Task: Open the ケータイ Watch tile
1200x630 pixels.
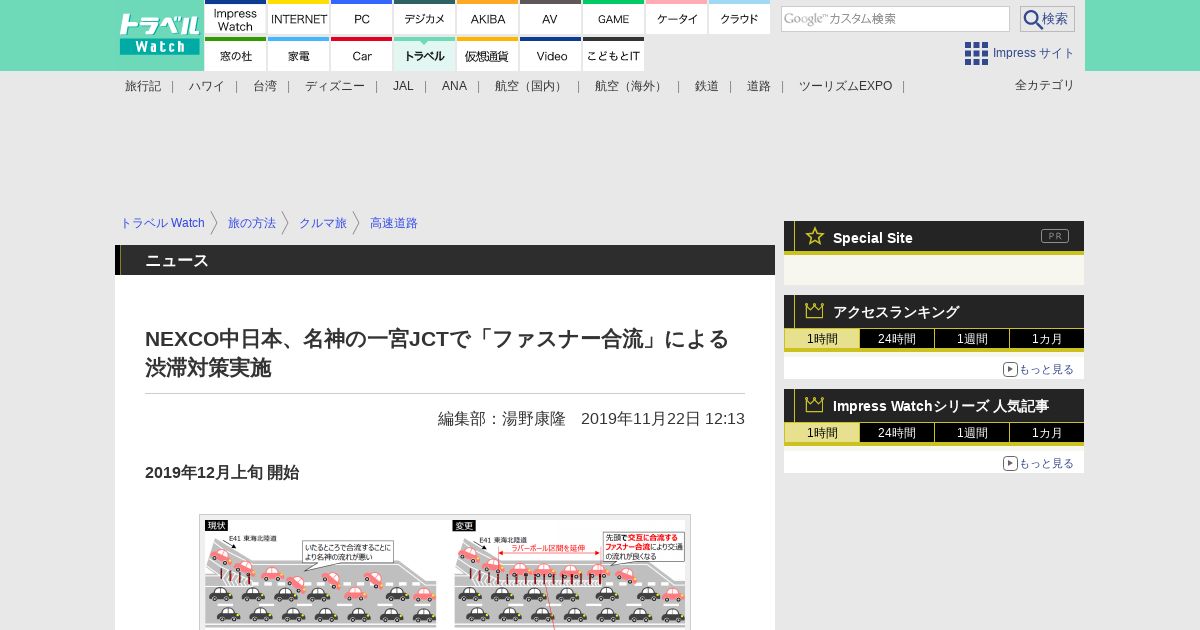Action: tap(677, 18)
